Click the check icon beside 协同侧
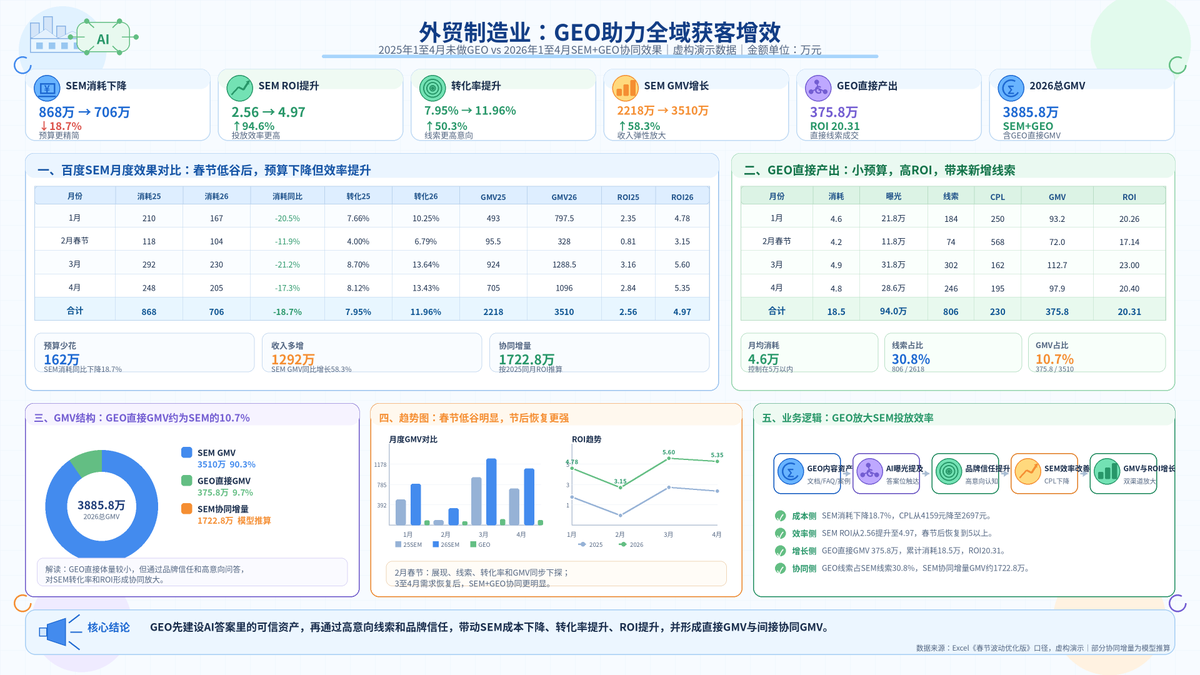Viewport: 1200px width, 675px height. pyautogui.click(x=781, y=568)
